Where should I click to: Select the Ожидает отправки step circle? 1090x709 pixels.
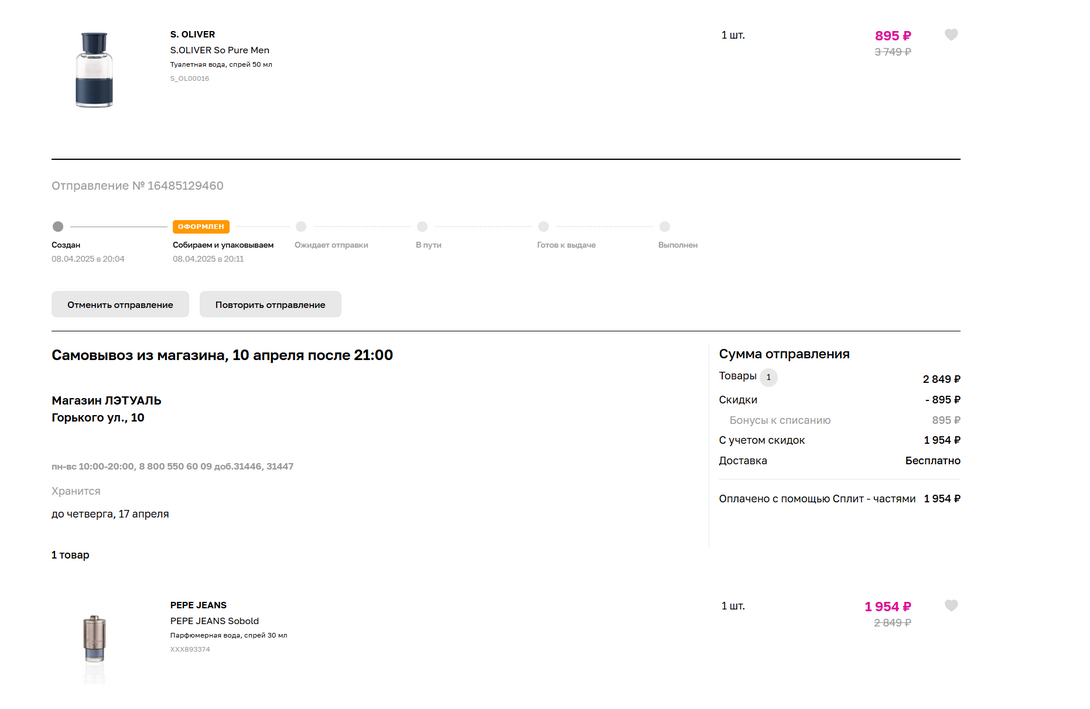click(x=301, y=227)
